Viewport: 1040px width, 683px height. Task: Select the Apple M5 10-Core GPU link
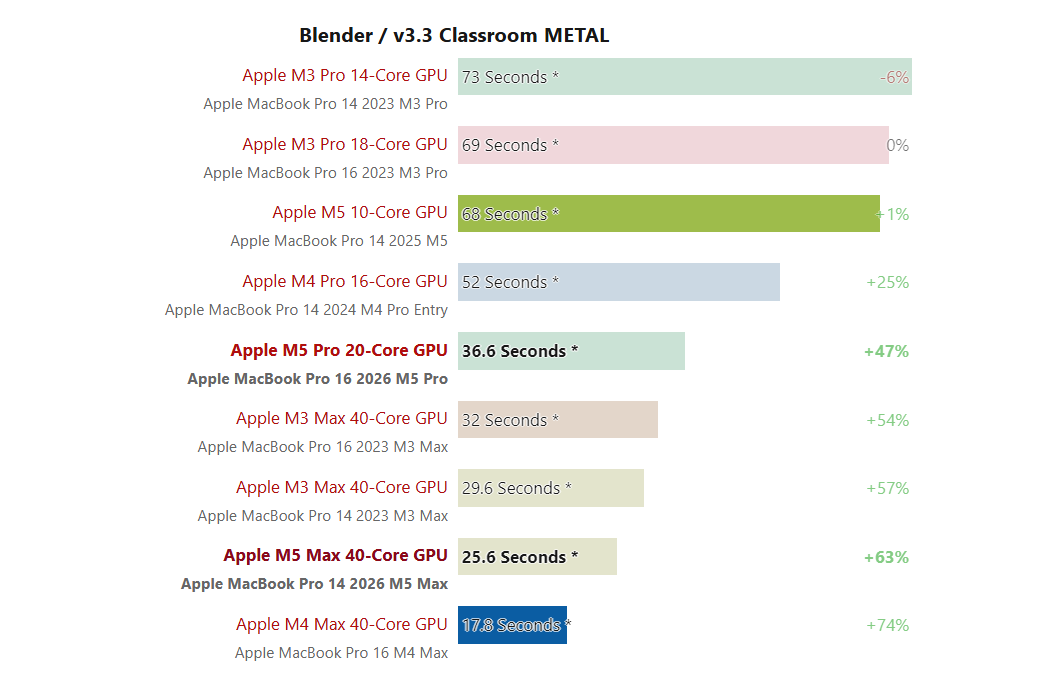359,213
